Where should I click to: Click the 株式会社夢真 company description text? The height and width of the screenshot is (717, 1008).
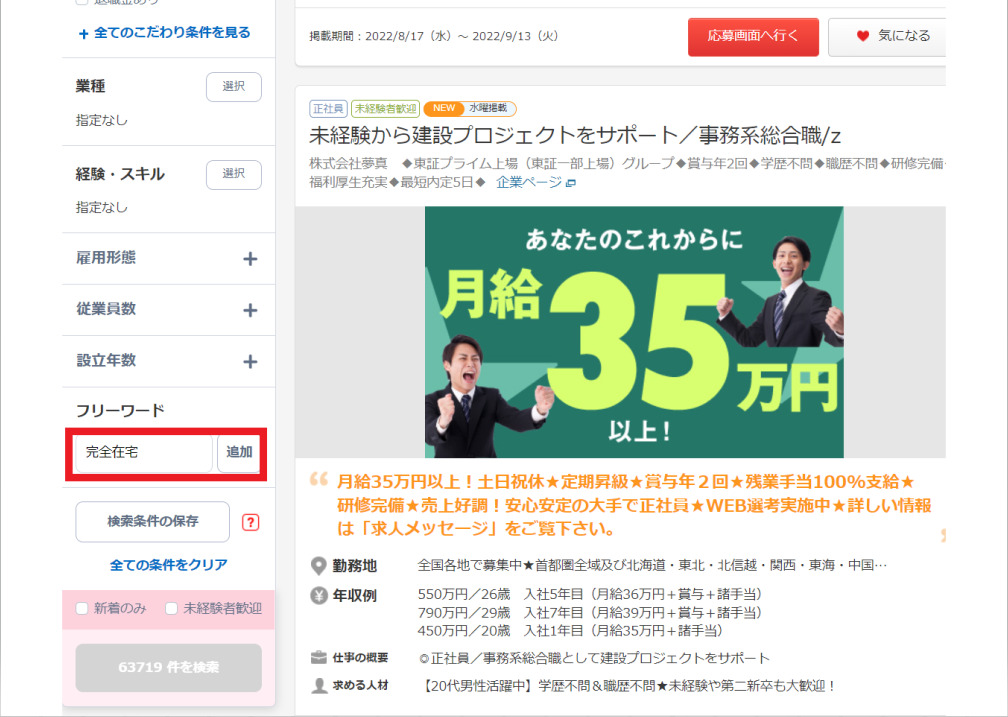click(x=627, y=173)
